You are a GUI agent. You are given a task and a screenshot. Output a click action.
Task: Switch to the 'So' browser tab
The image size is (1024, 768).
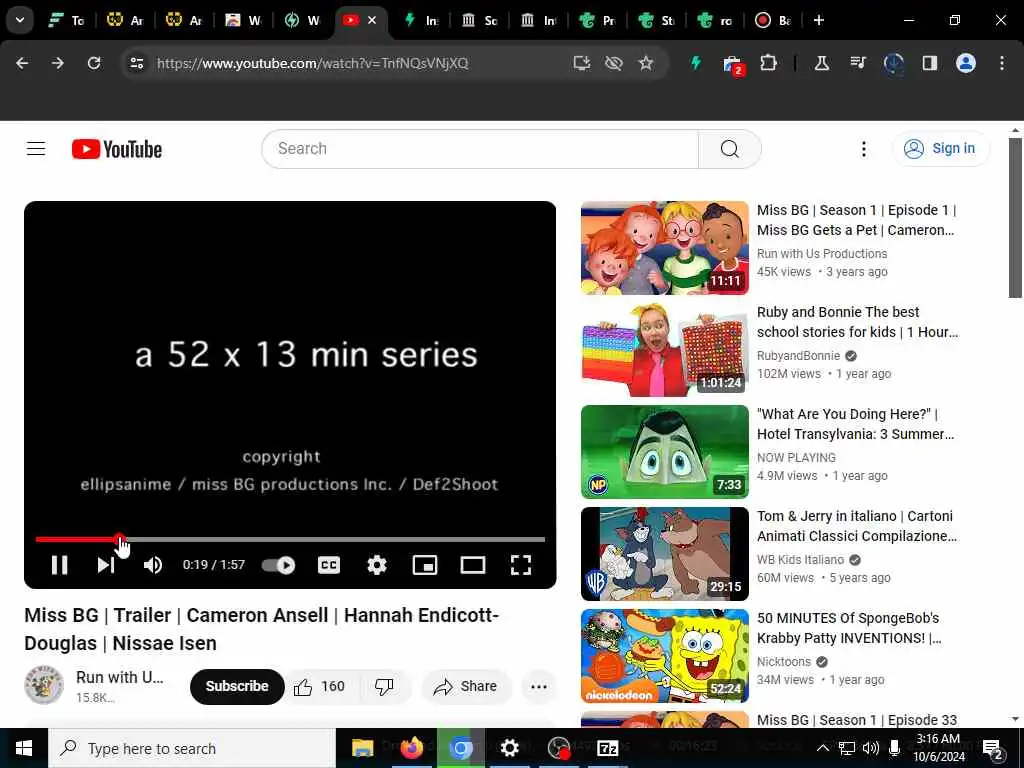point(479,20)
